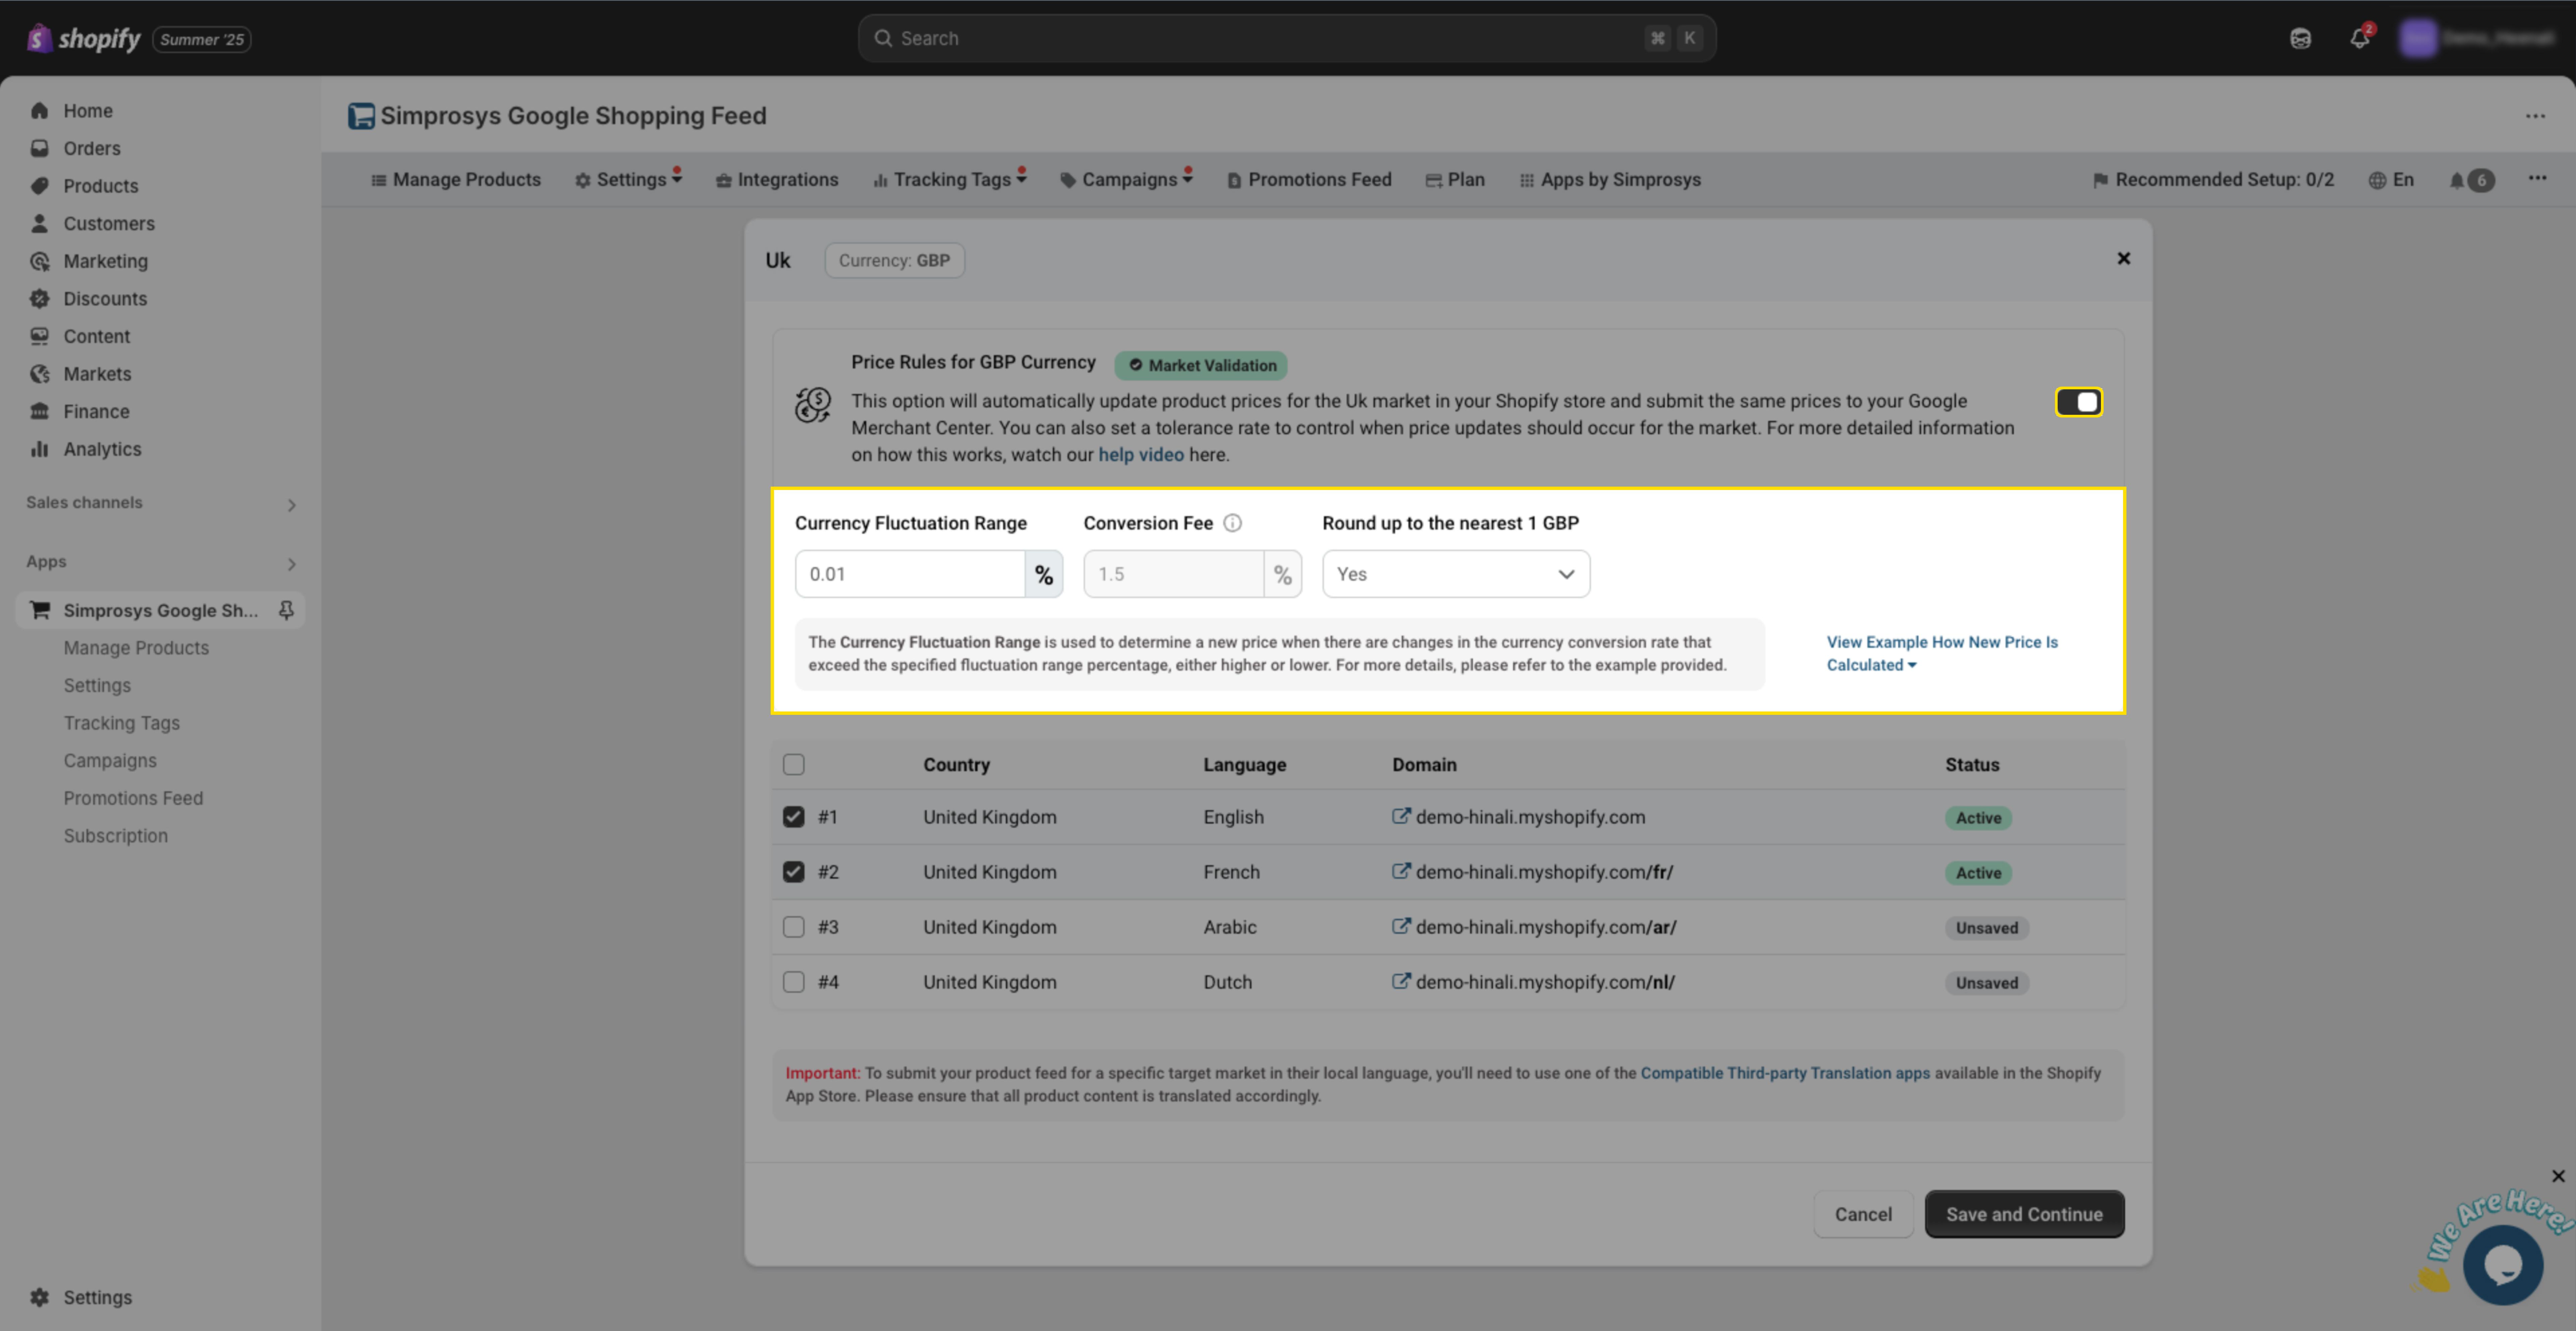Click the Cancel button
2576x1331 pixels.
tap(1863, 1214)
